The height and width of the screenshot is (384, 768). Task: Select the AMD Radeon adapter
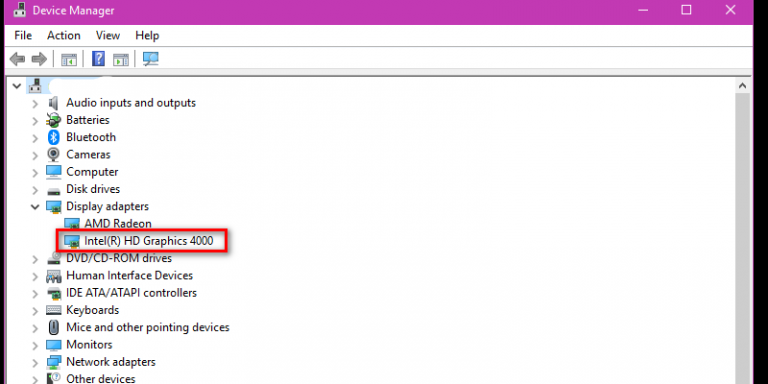118,224
